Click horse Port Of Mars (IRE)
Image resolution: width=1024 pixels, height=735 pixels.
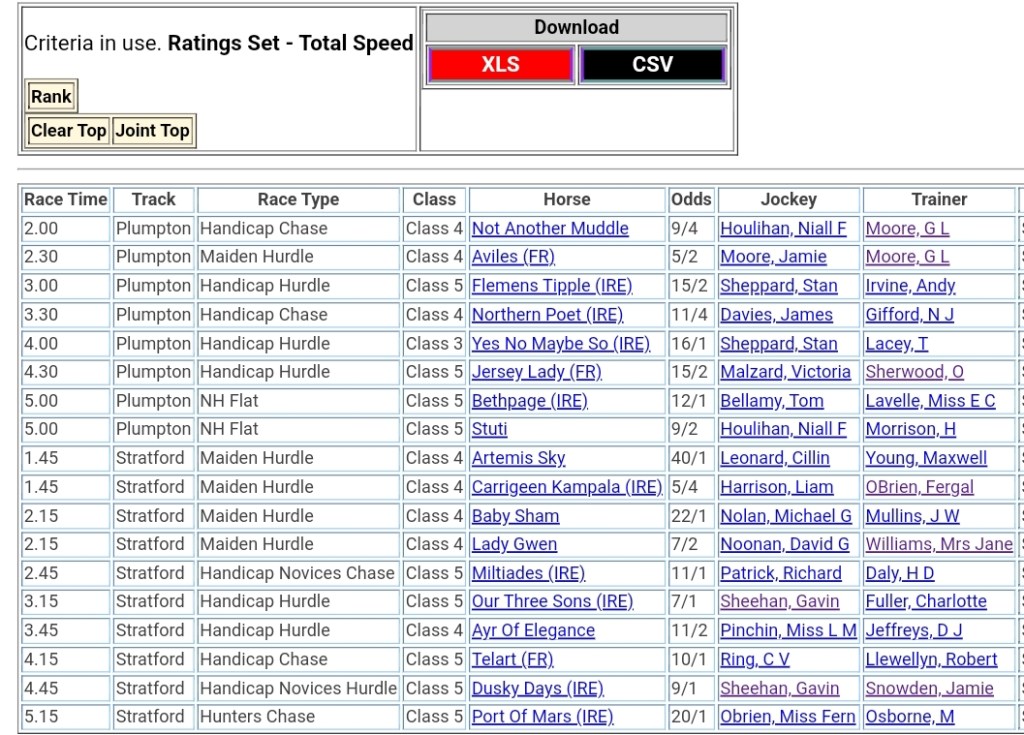[542, 717]
